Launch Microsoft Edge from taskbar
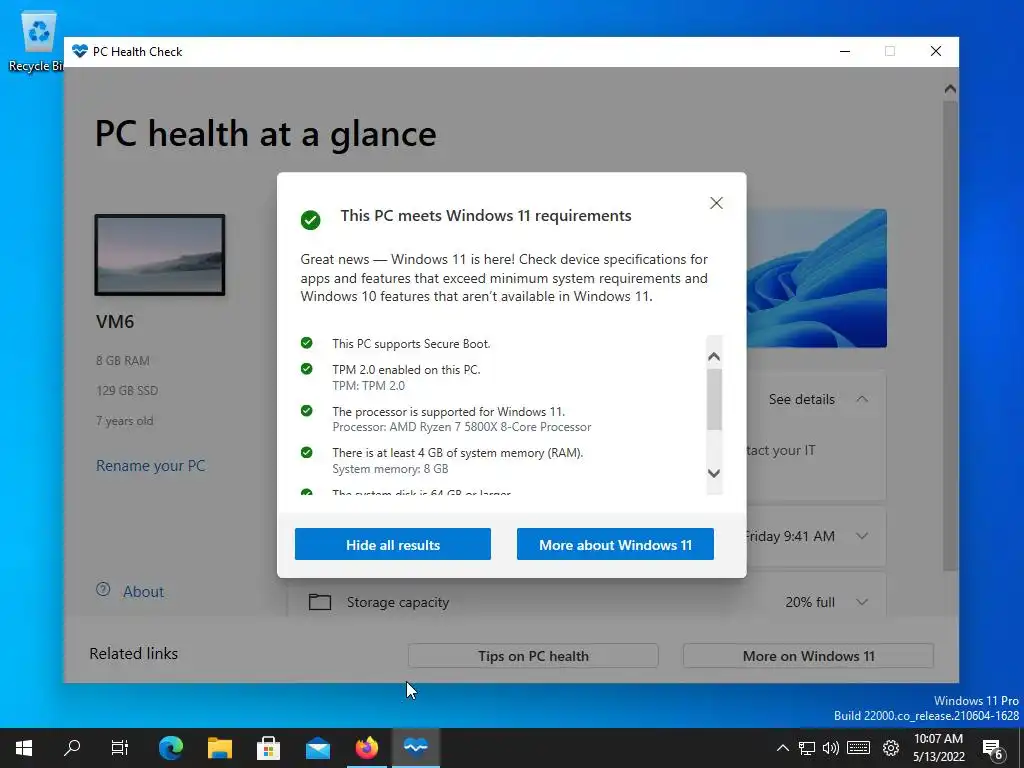 point(171,748)
